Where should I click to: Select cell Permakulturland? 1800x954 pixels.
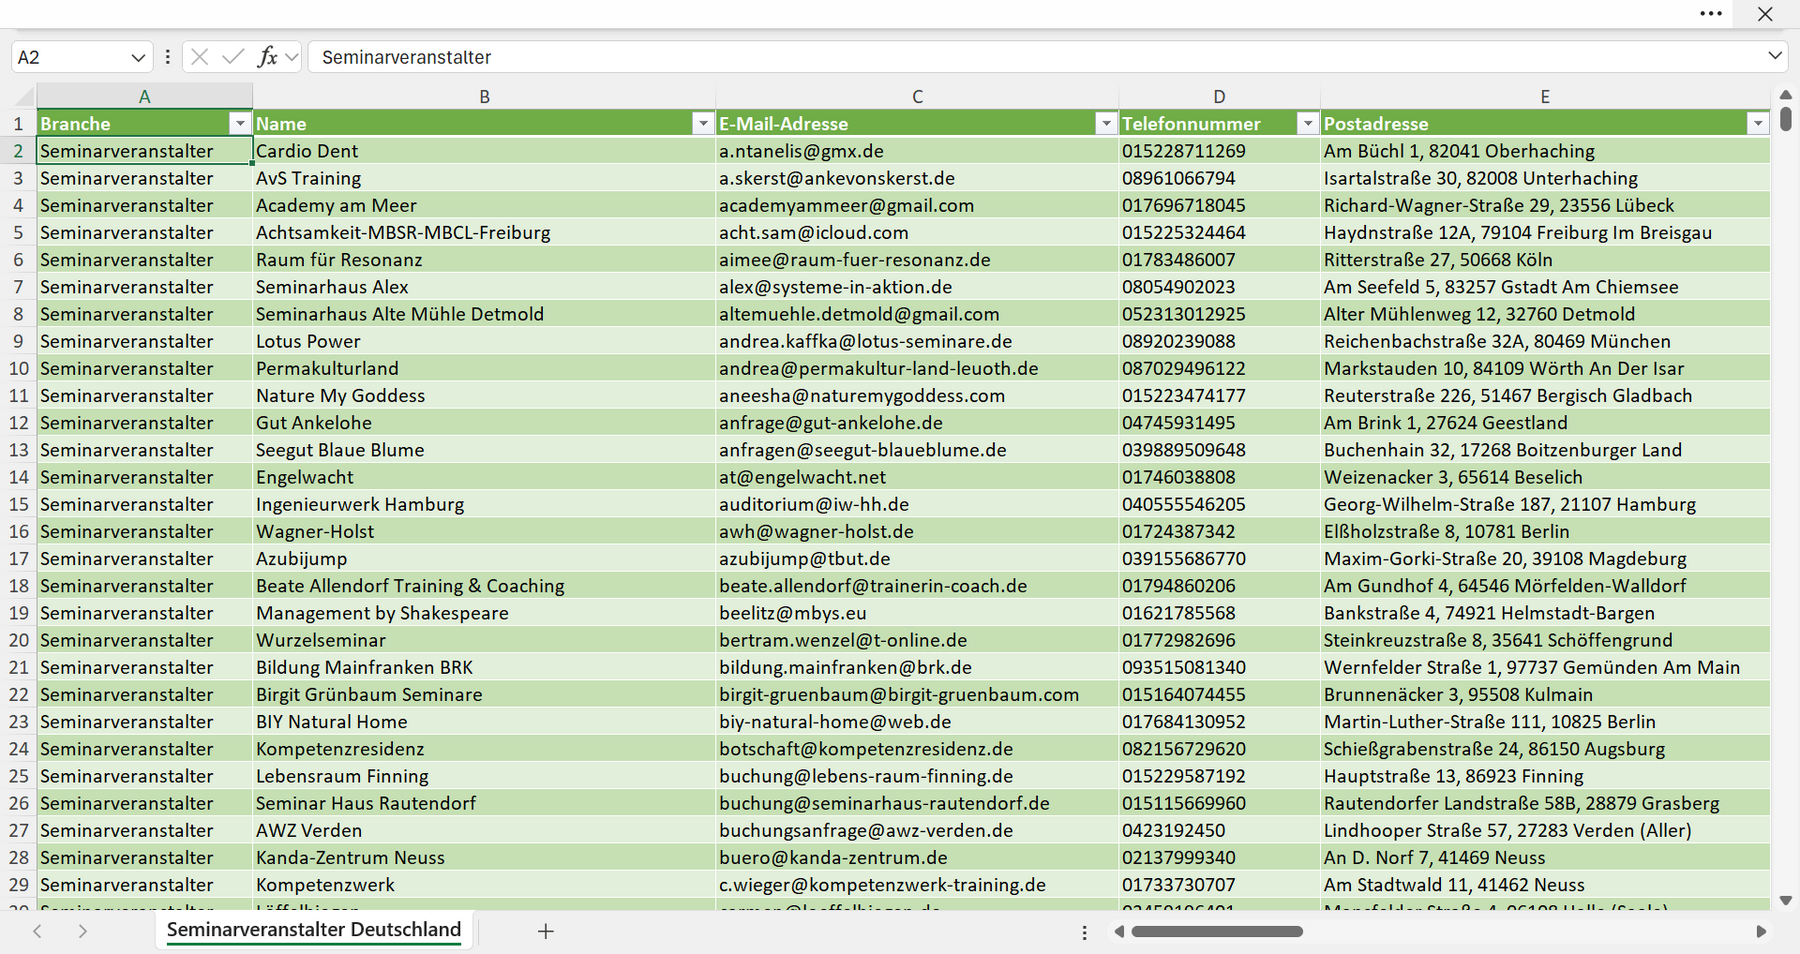[x=485, y=368]
